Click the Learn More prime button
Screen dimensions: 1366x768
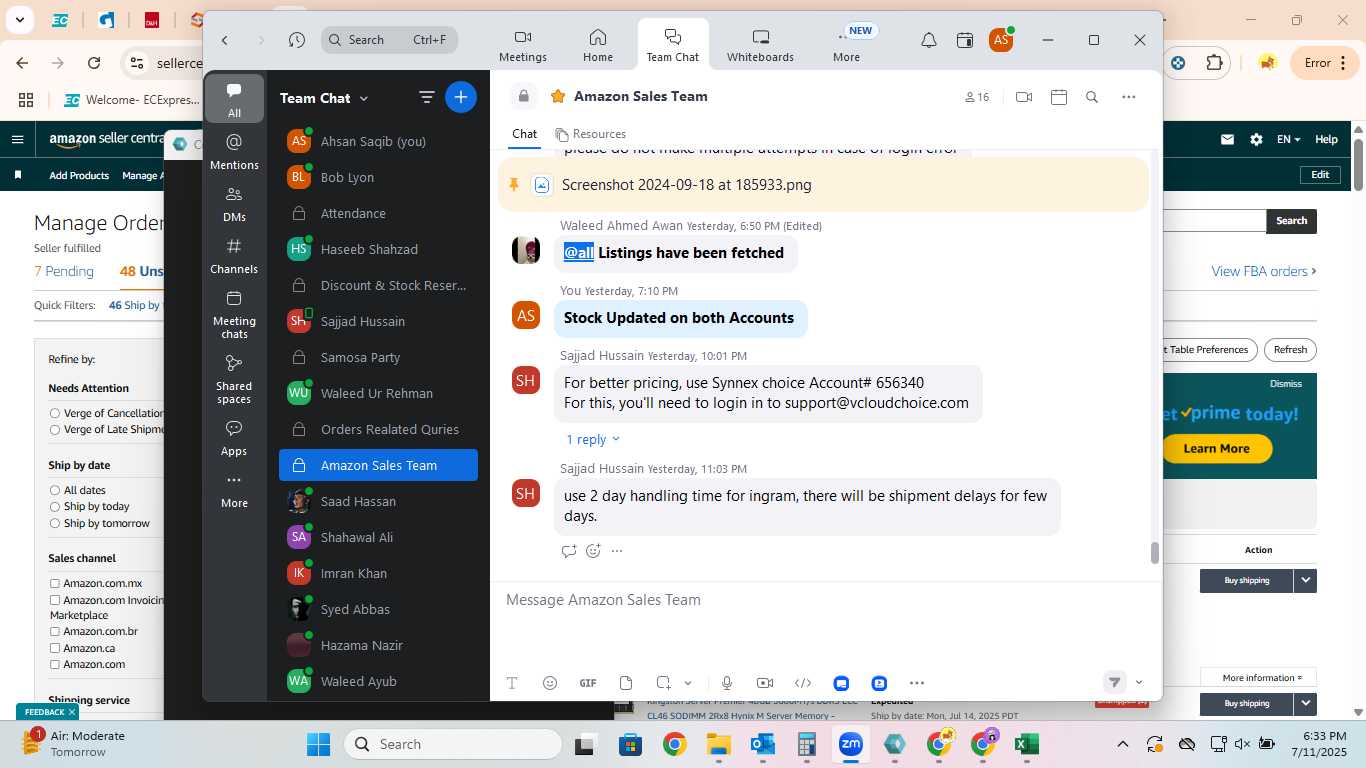tap(1216, 448)
